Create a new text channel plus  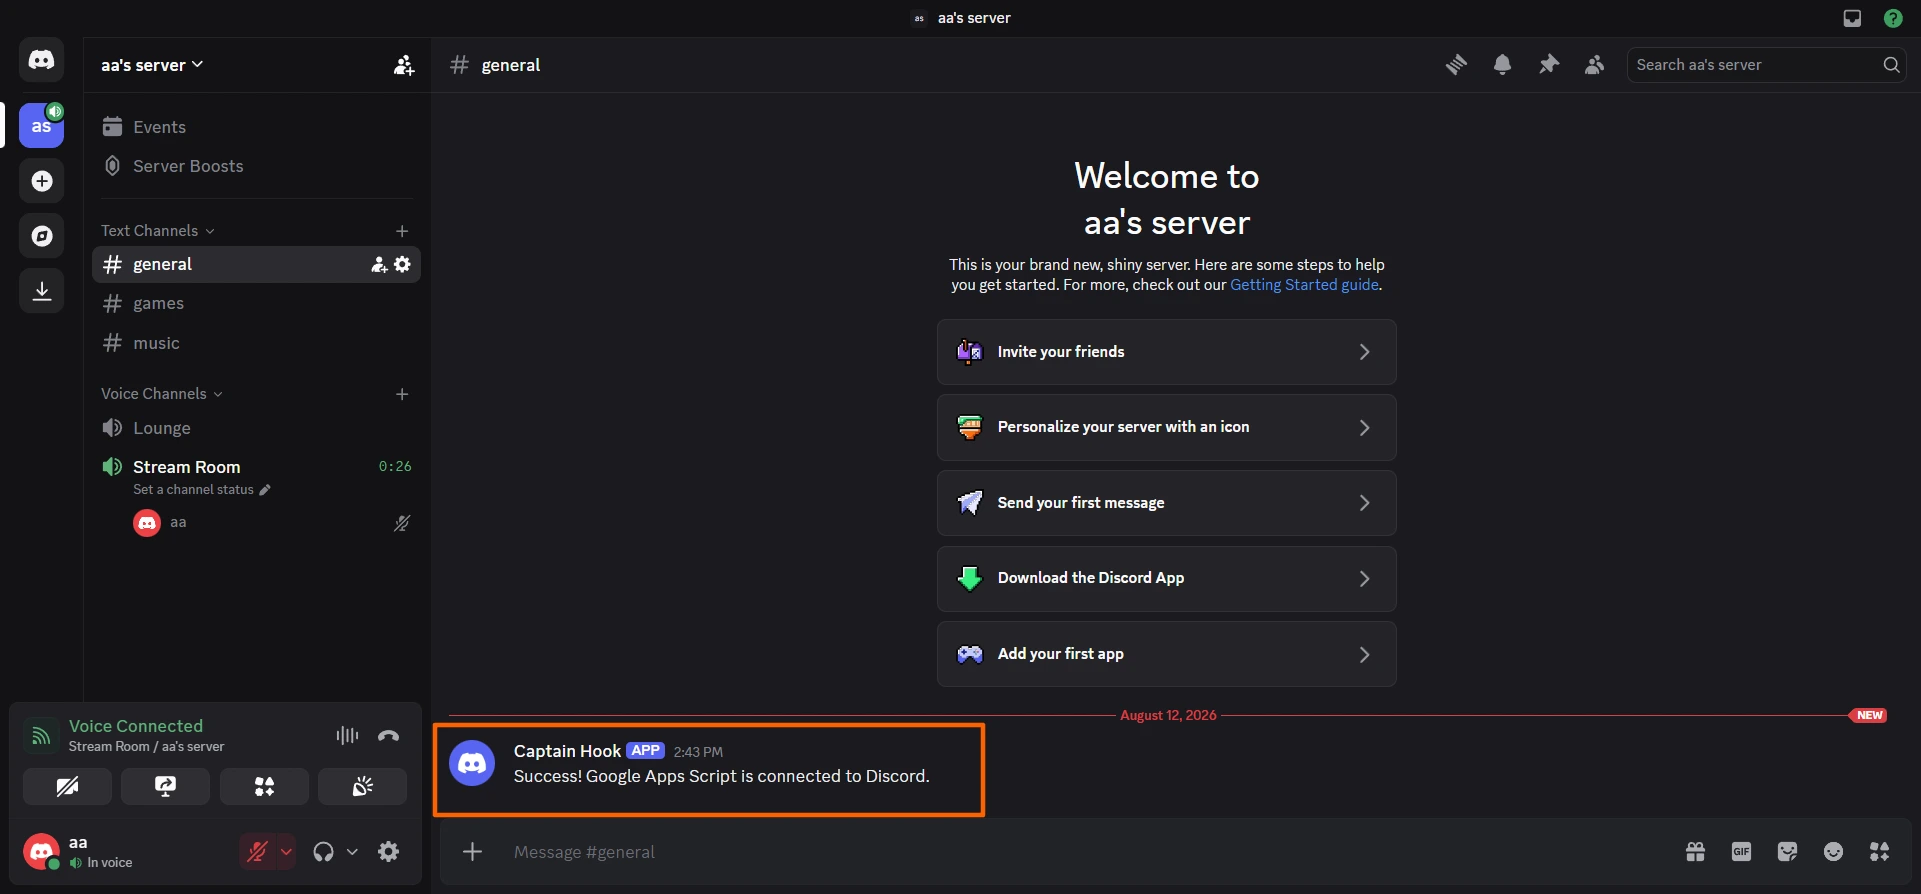tap(402, 231)
